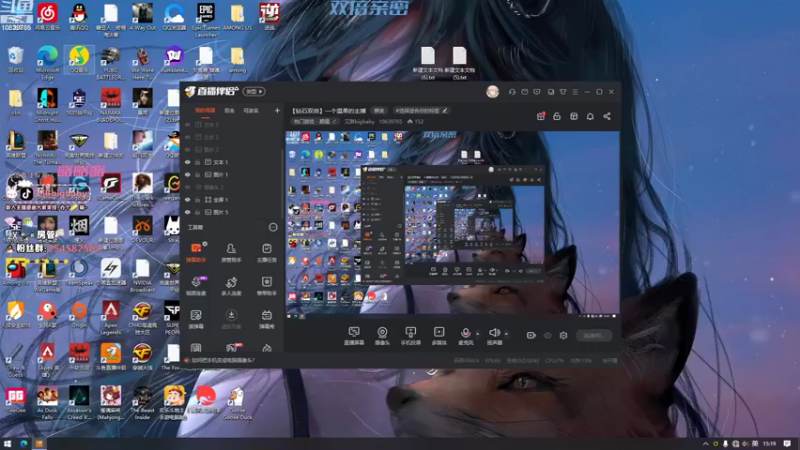Open the gift box icon with red dot
This screenshot has height=450, width=800.
[541, 116]
